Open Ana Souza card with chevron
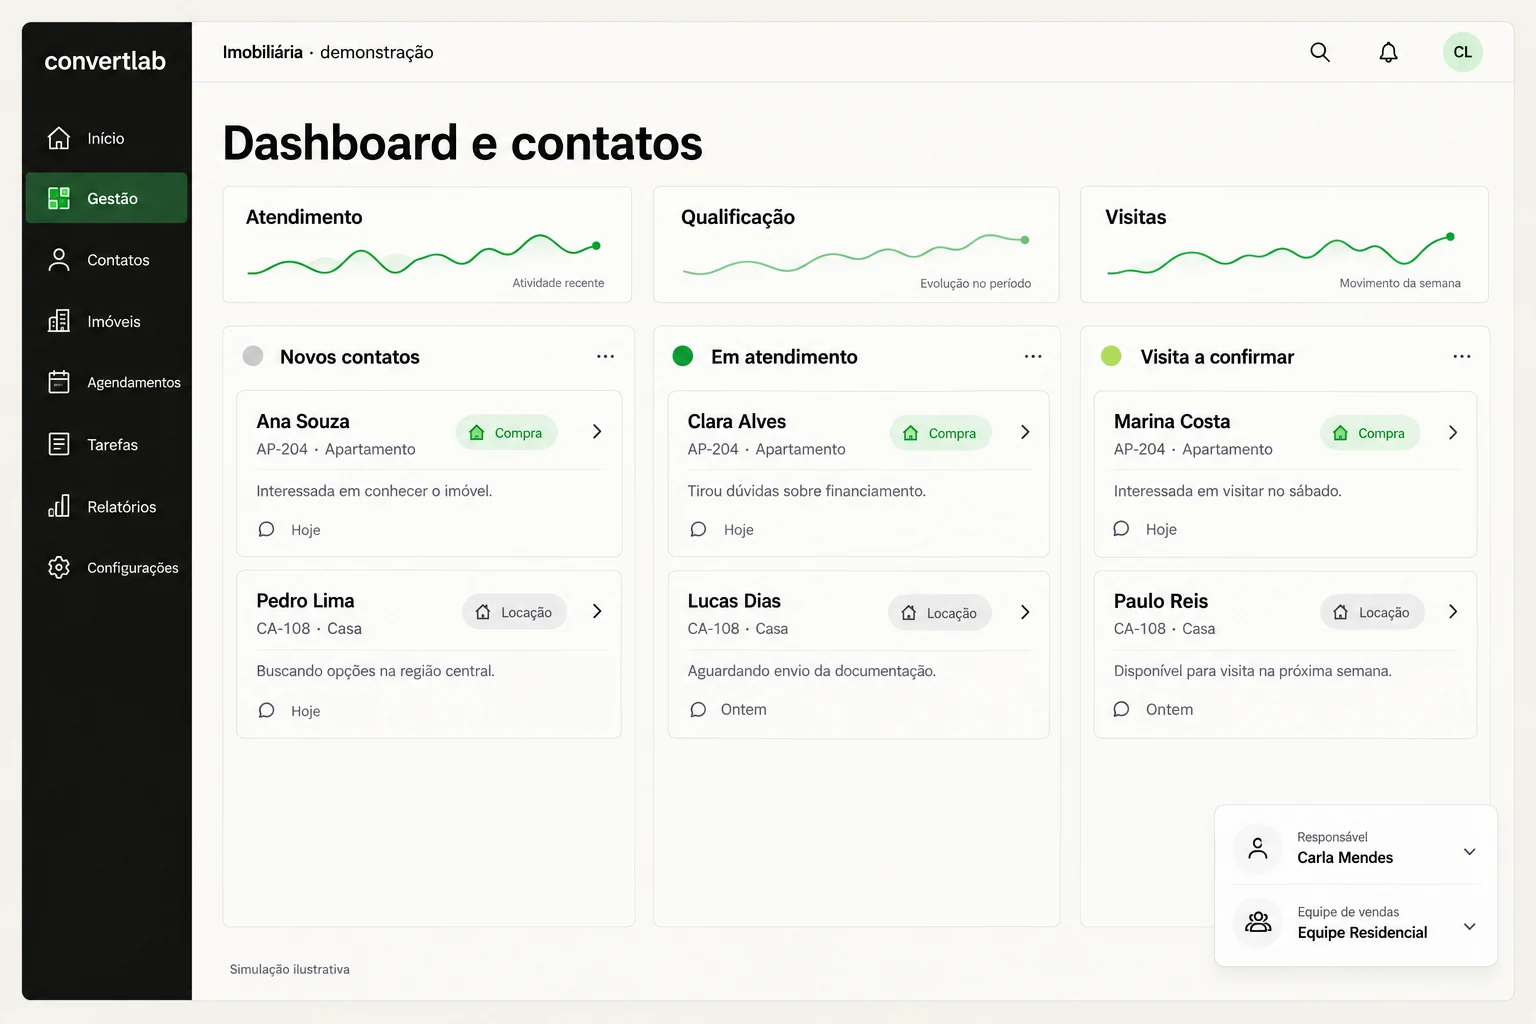The height and width of the screenshot is (1024, 1536). pyautogui.click(x=597, y=432)
